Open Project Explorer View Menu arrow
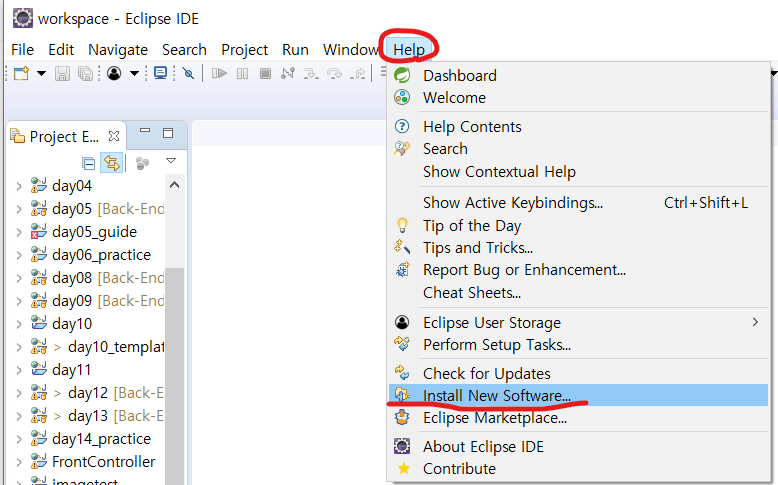This screenshot has height=485, width=778. [x=171, y=161]
